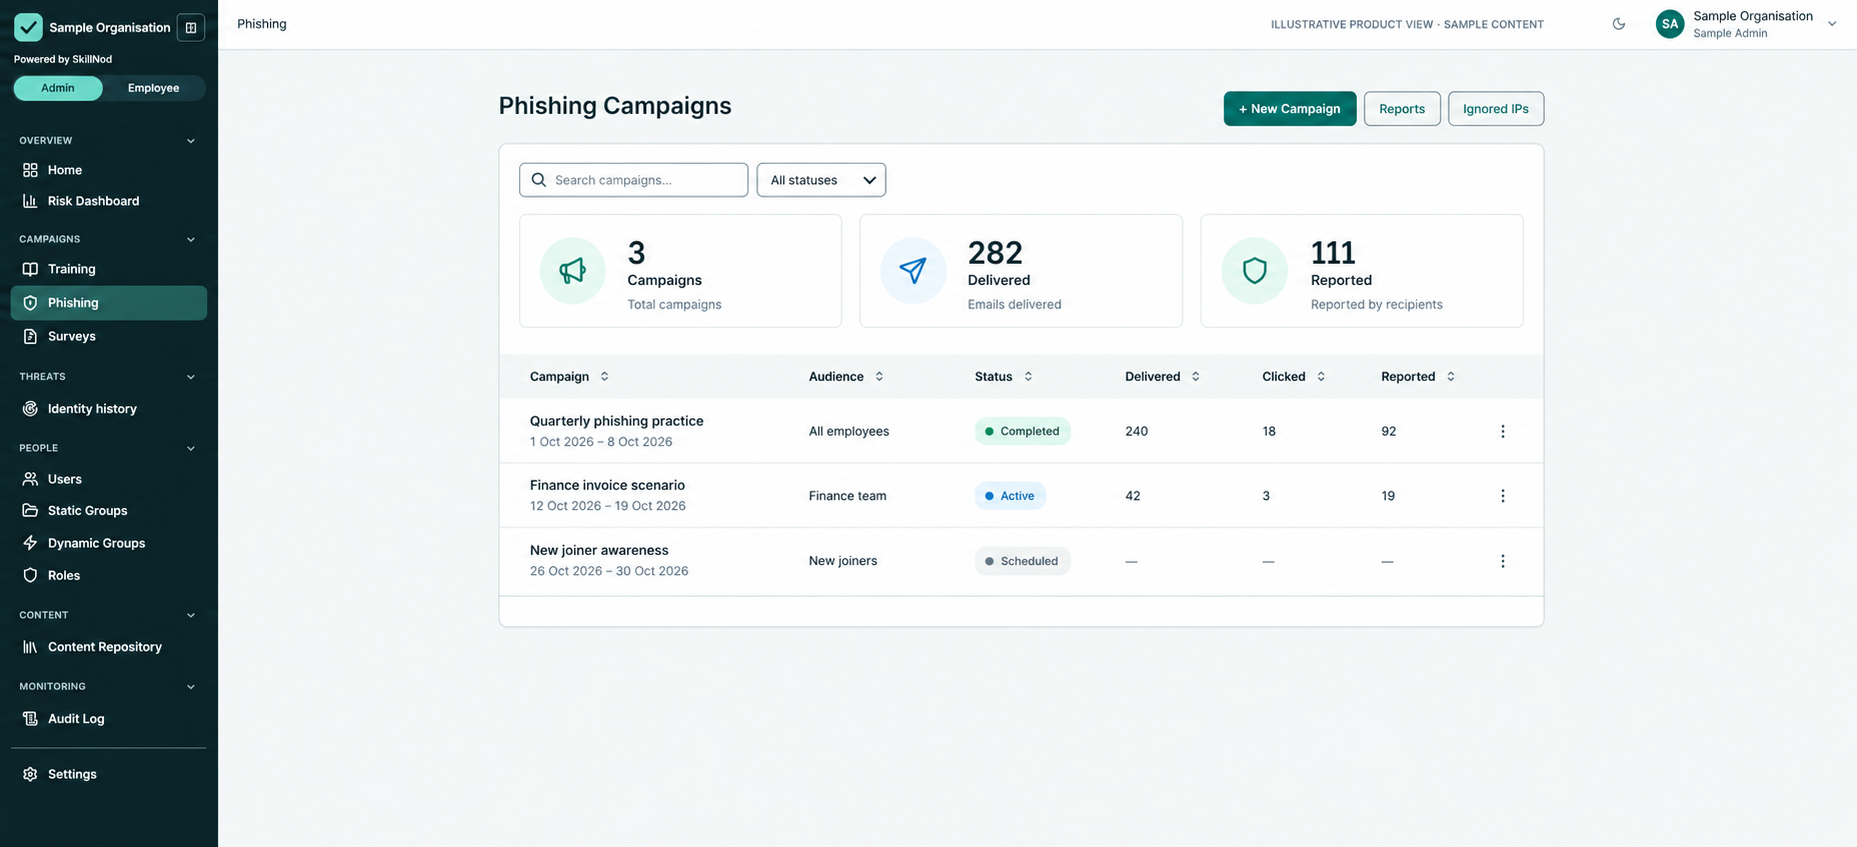Open Risk Dashboard in sidebar
The width and height of the screenshot is (1857, 847).
point(108,201)
